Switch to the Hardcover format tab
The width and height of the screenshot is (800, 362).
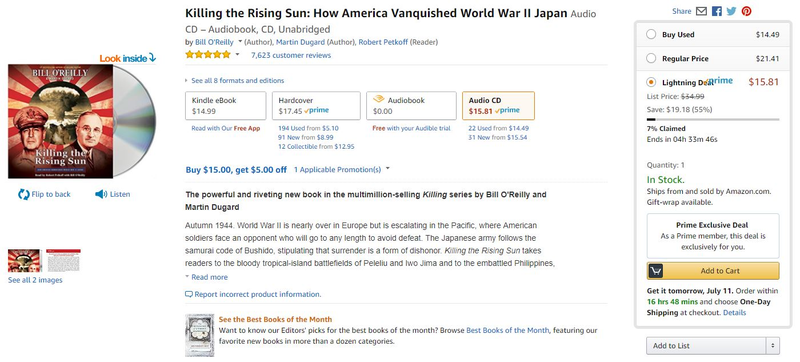coord(316,106)
